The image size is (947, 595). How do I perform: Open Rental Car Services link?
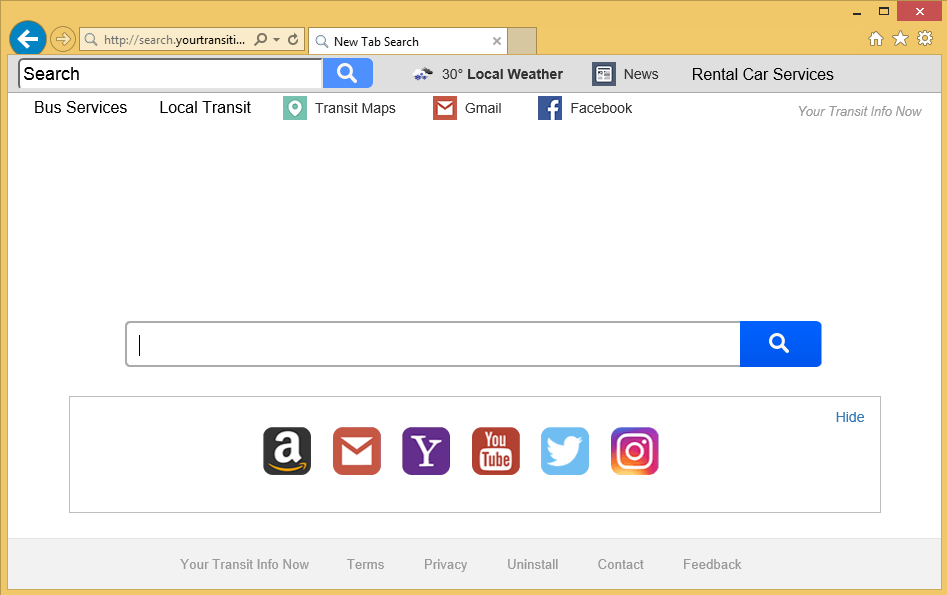point(763,74)
